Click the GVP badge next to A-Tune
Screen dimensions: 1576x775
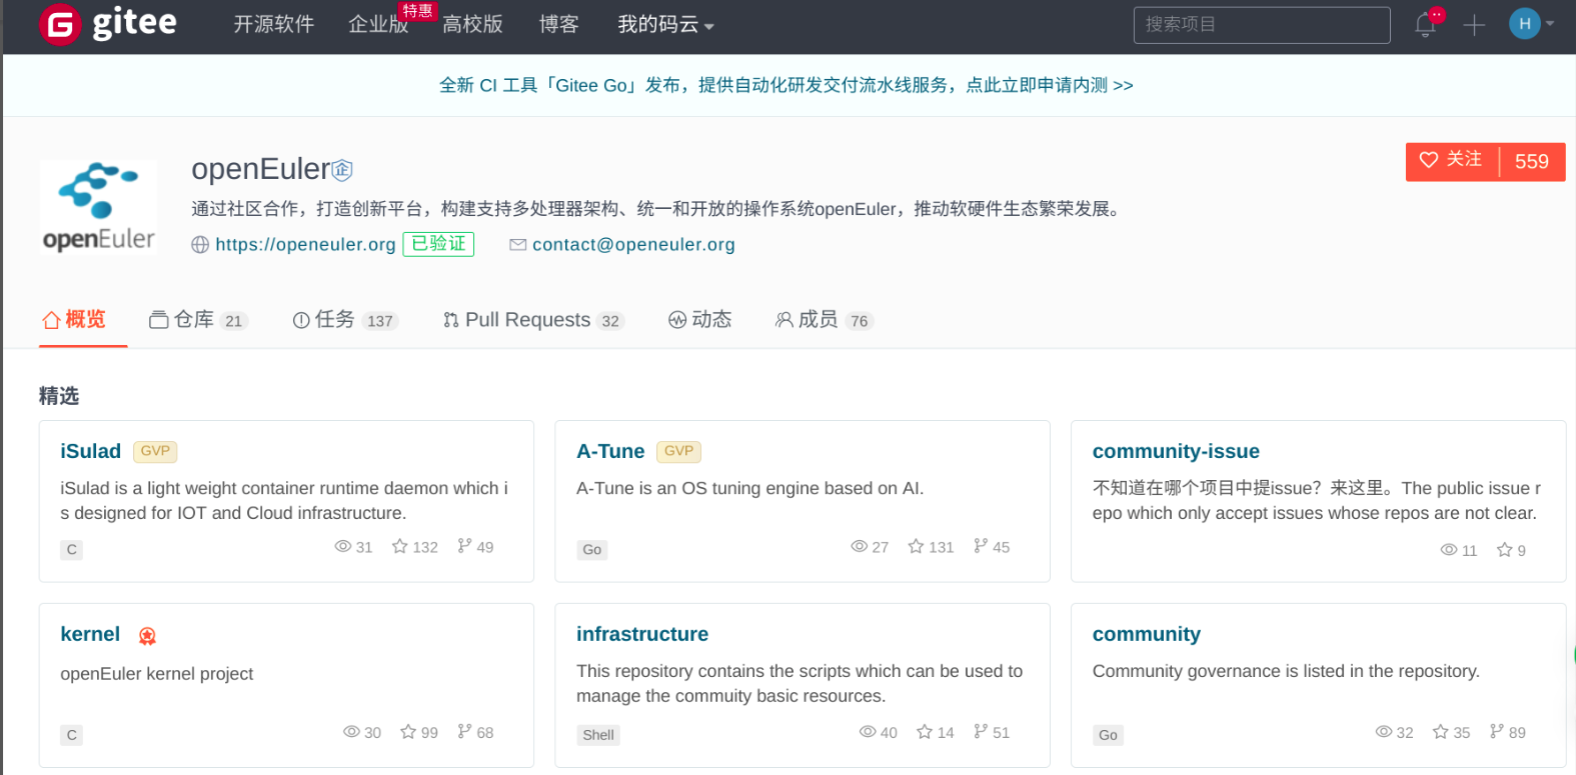click(x=679, y=452)
